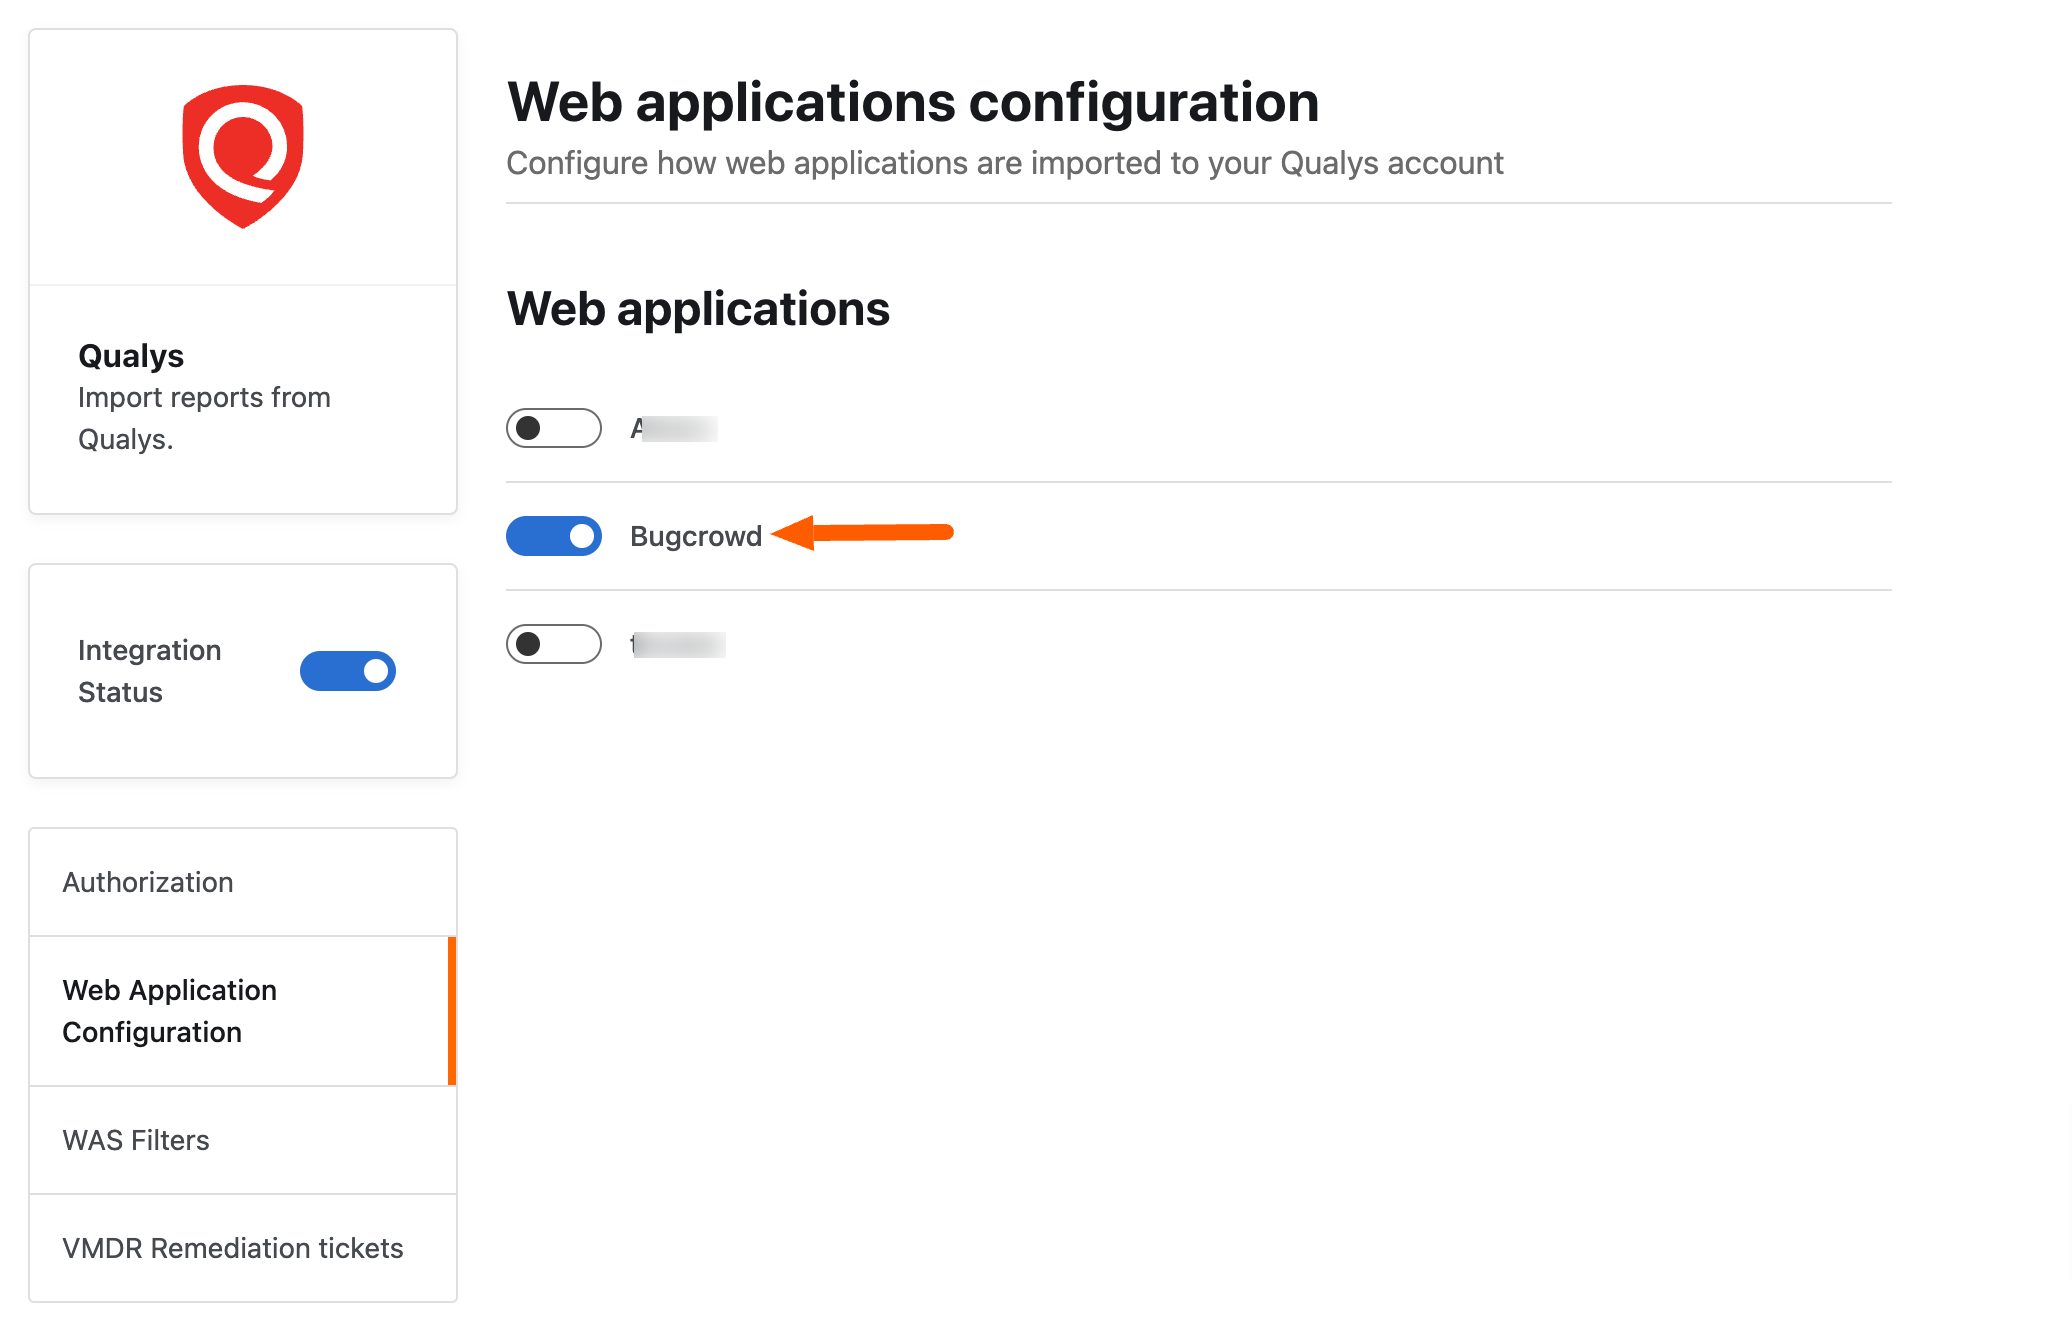Disable the Bugcrowd web application toggle
This screenshot has height=1334, width=2072.
coord(553,535)
